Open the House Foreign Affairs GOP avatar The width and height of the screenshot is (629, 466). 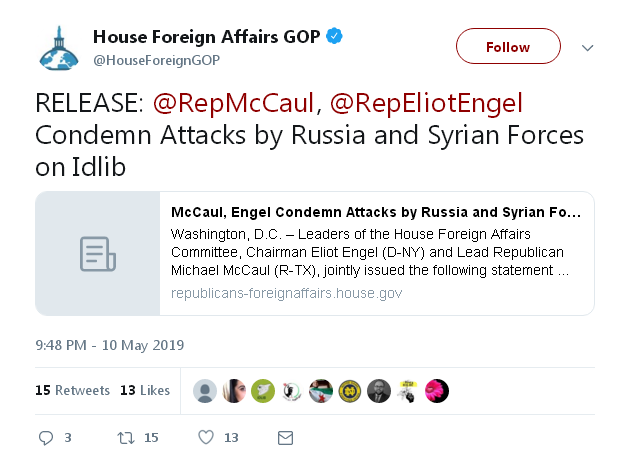click(x=59, y=48)
